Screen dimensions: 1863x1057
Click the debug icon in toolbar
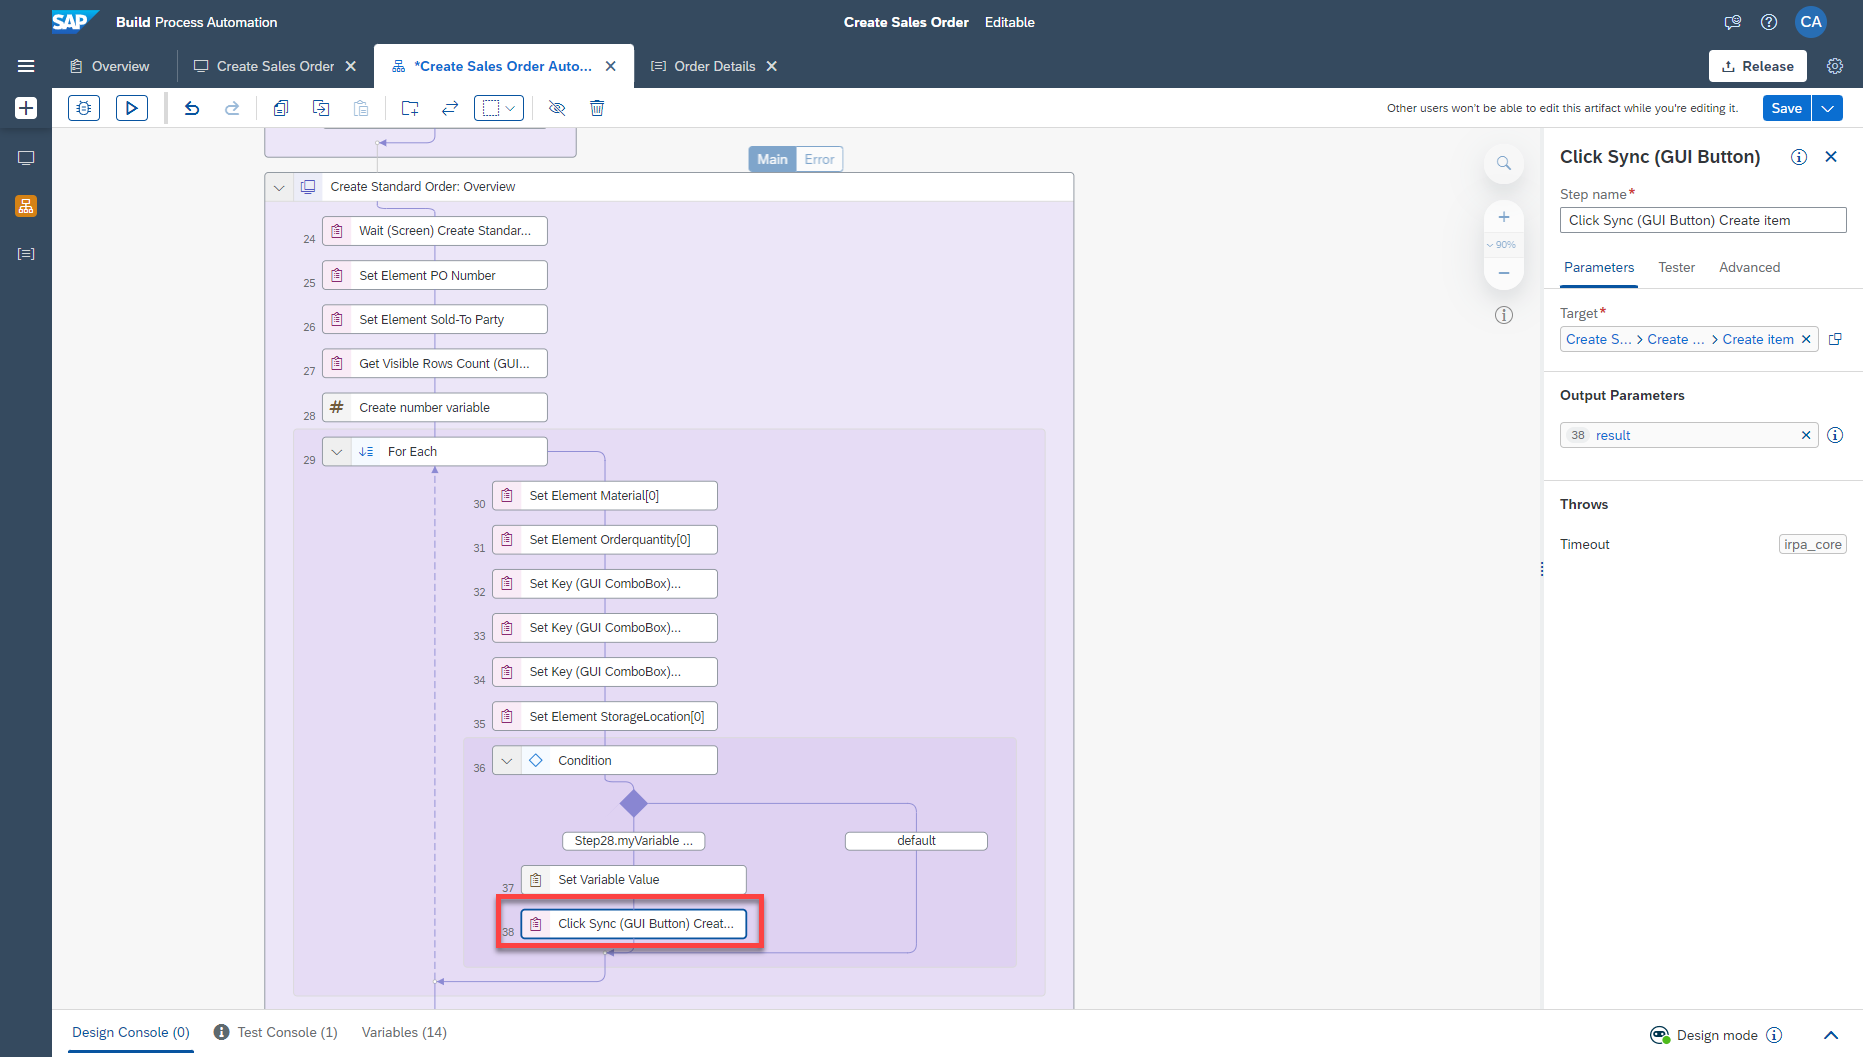click(x=84, y=108)
